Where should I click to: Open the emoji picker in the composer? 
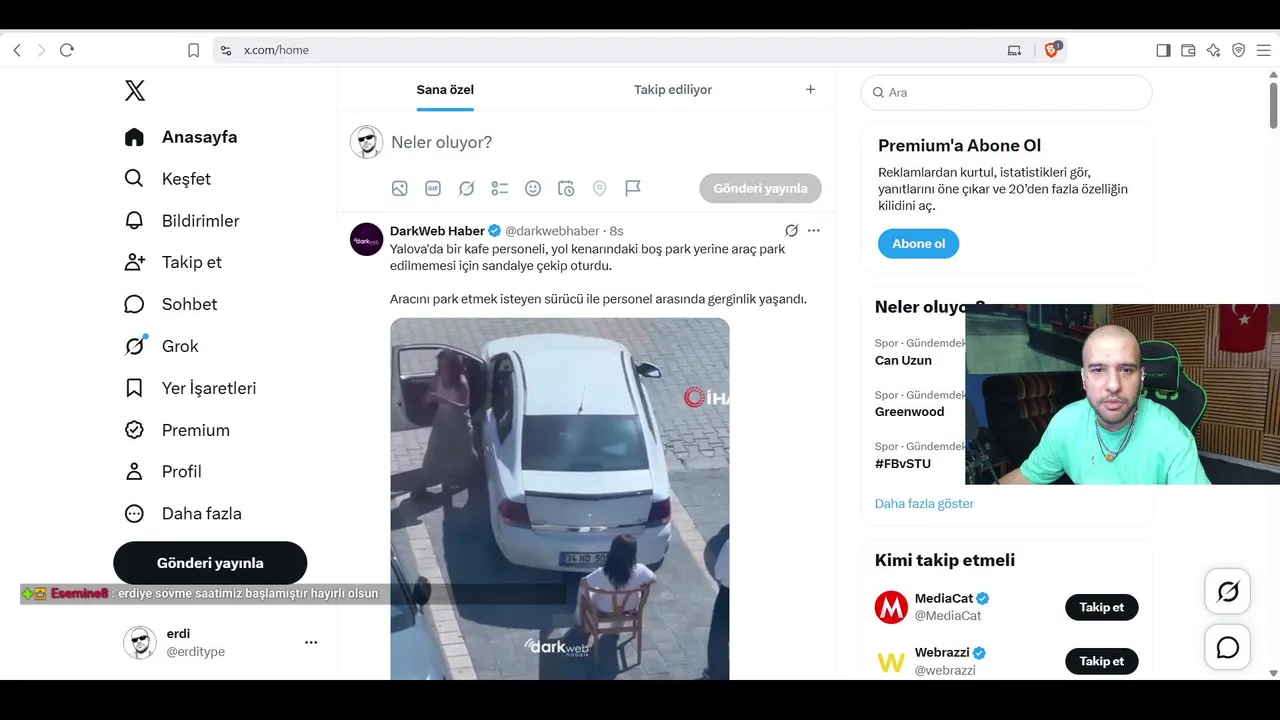[533, 188]
